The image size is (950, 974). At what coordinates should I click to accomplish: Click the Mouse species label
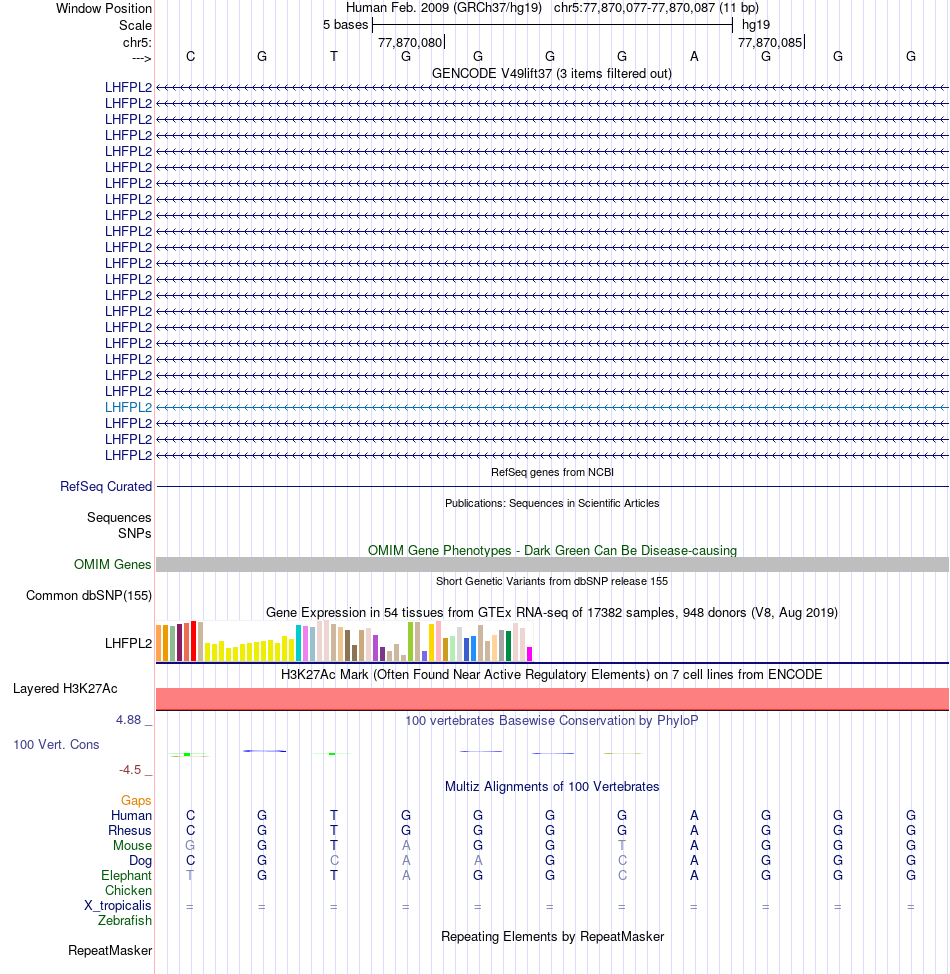(x=132, y=845)
